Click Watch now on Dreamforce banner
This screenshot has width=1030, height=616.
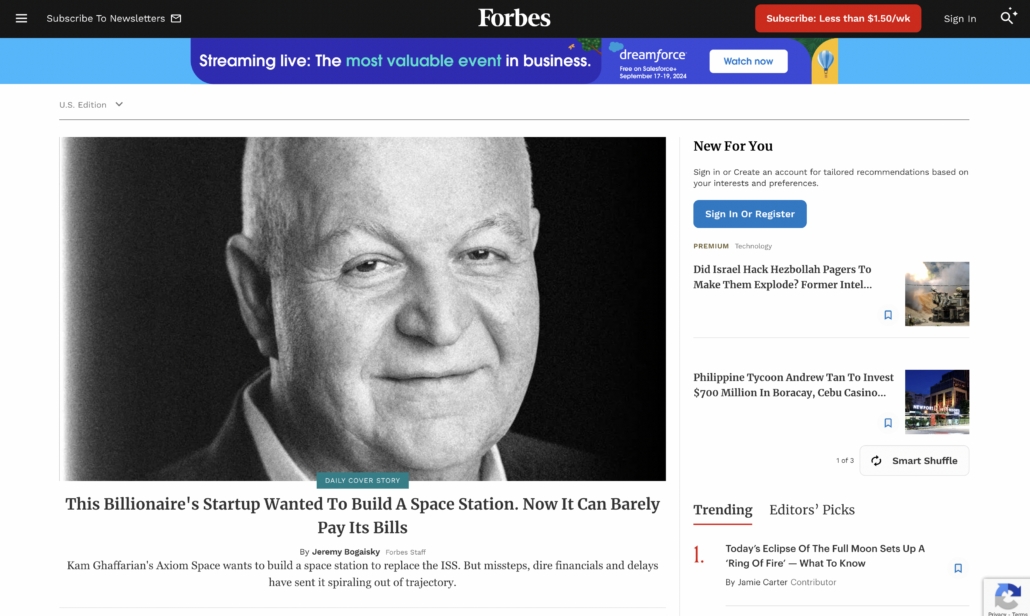coord(748,61)
